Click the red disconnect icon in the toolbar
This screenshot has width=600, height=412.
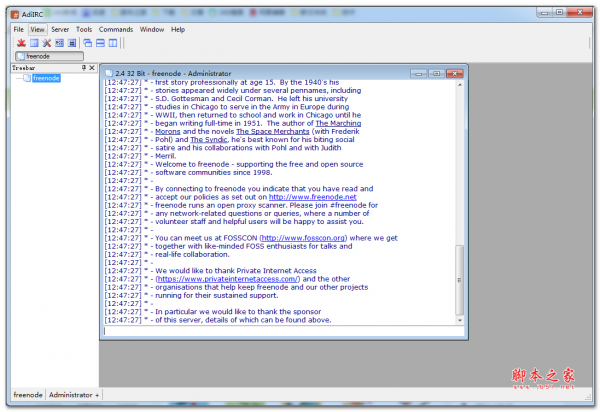[x=21, y=43]
